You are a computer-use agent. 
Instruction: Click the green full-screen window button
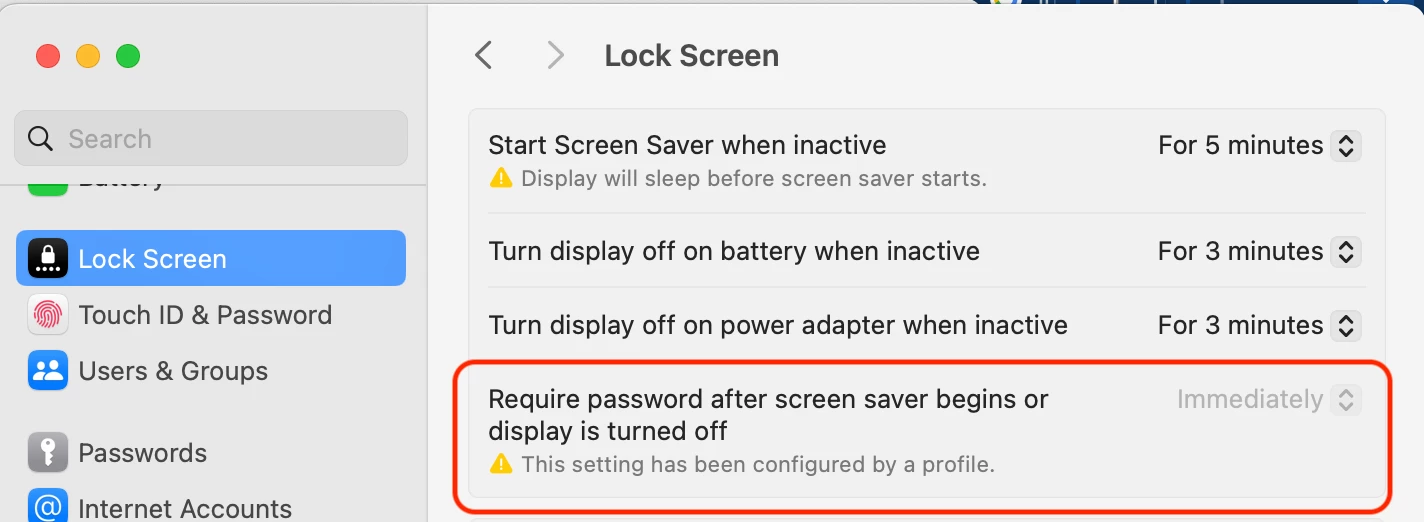tap(128, 56)
